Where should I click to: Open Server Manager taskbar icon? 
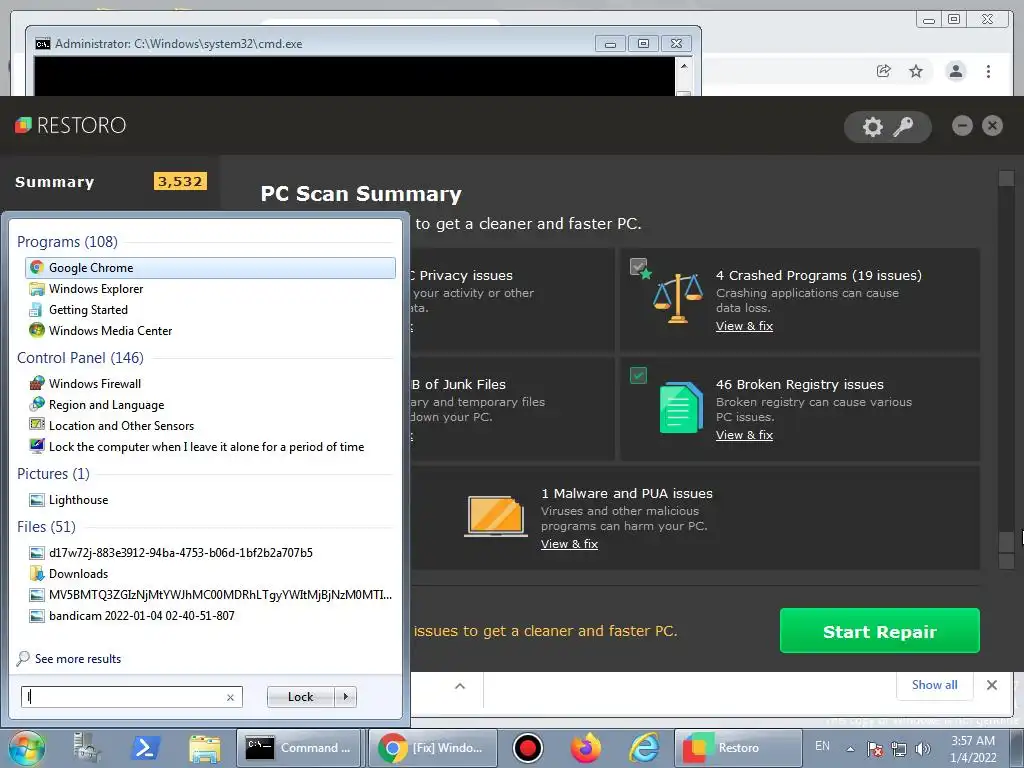pos(86,748)
